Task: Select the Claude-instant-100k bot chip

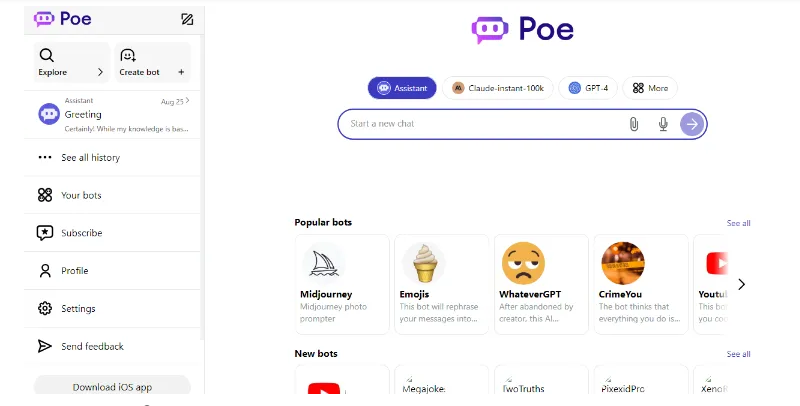Action: point(497,88)
